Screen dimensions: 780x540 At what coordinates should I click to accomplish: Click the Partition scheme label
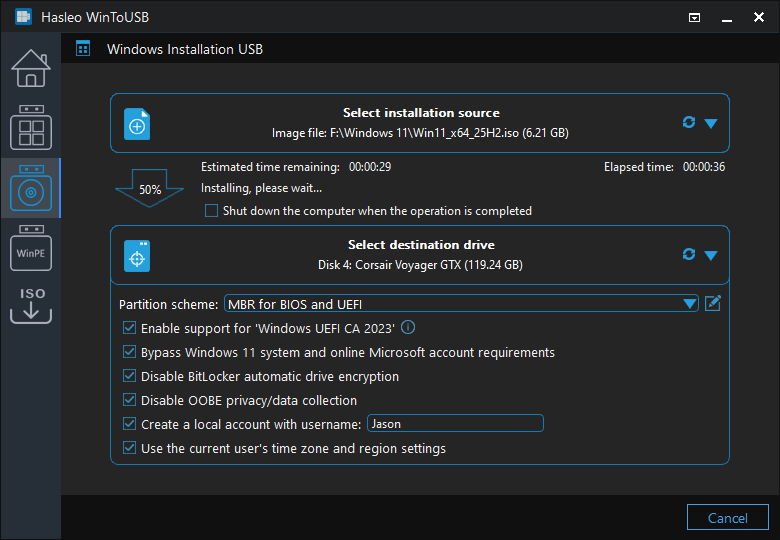168,304
